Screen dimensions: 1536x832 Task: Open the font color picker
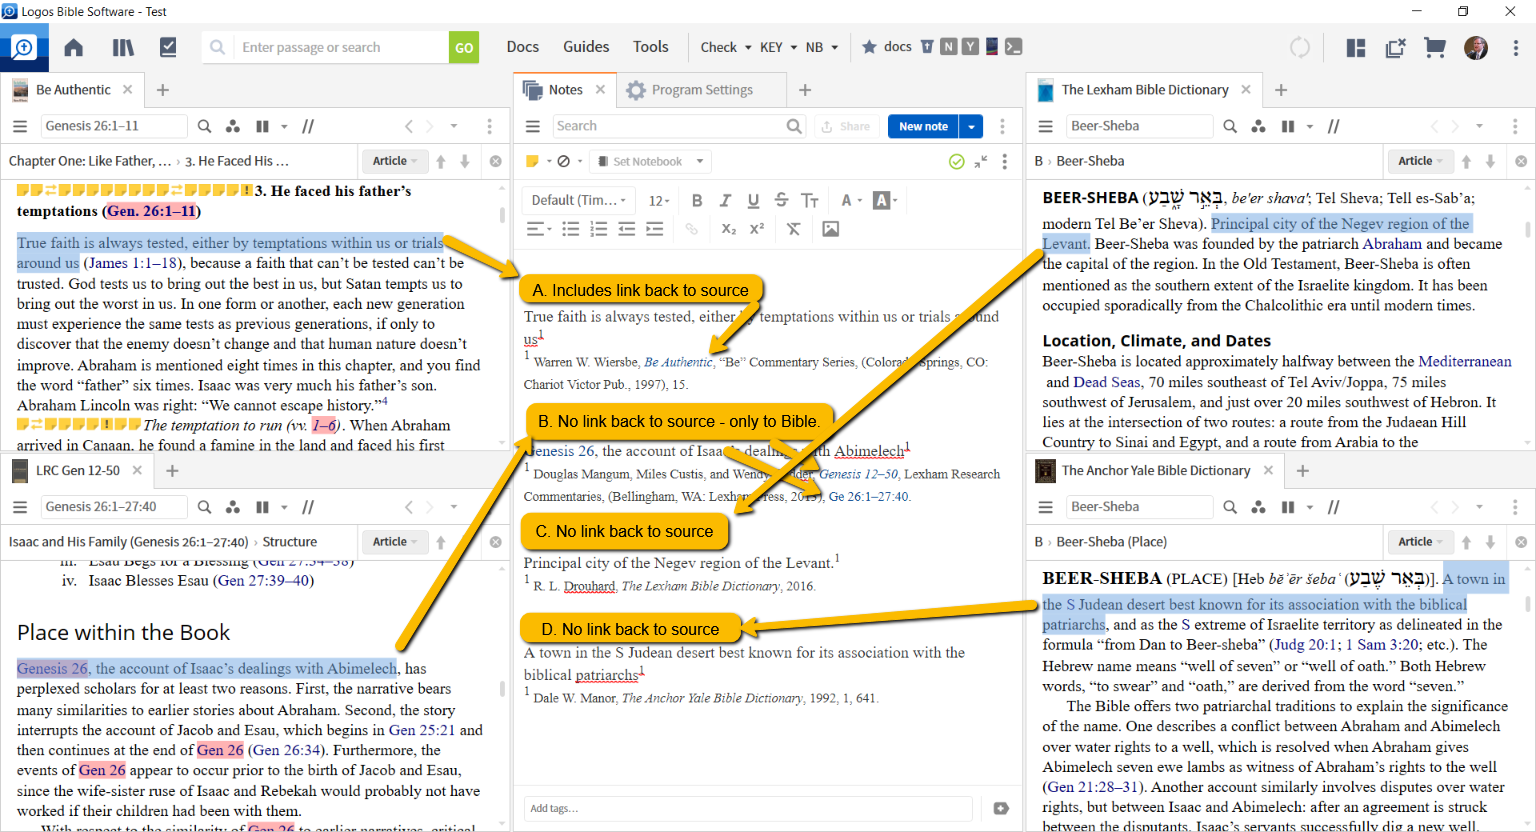851,200
